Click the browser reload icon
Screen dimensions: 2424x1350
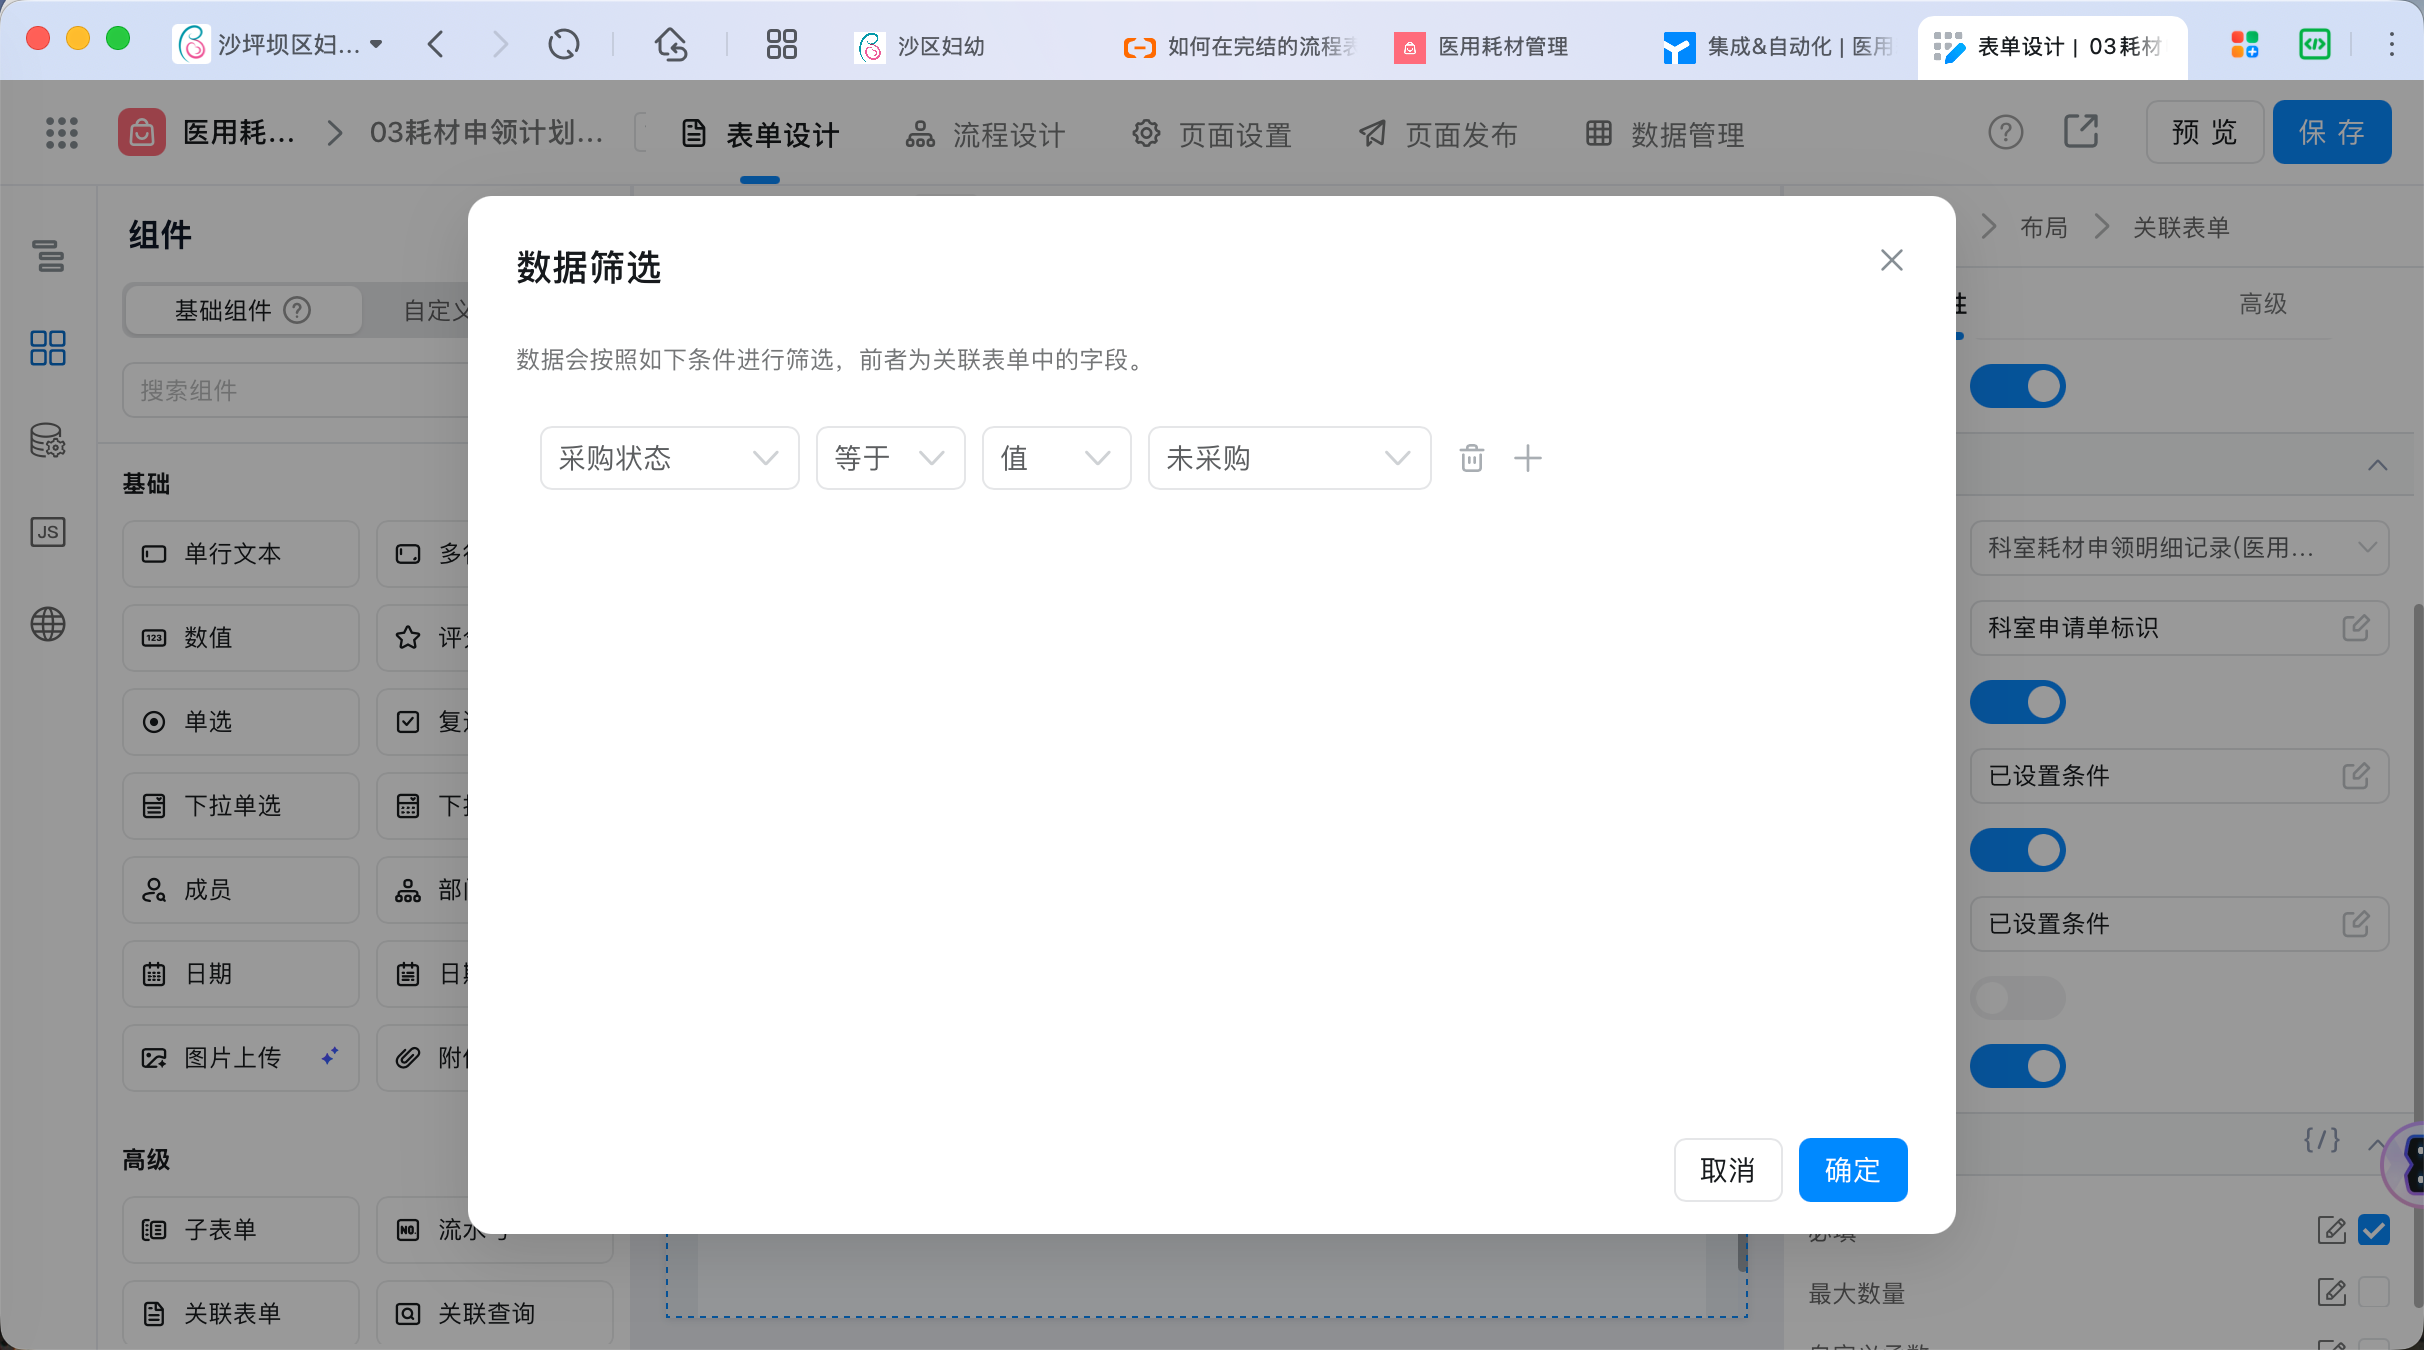[x=563, y=44]
